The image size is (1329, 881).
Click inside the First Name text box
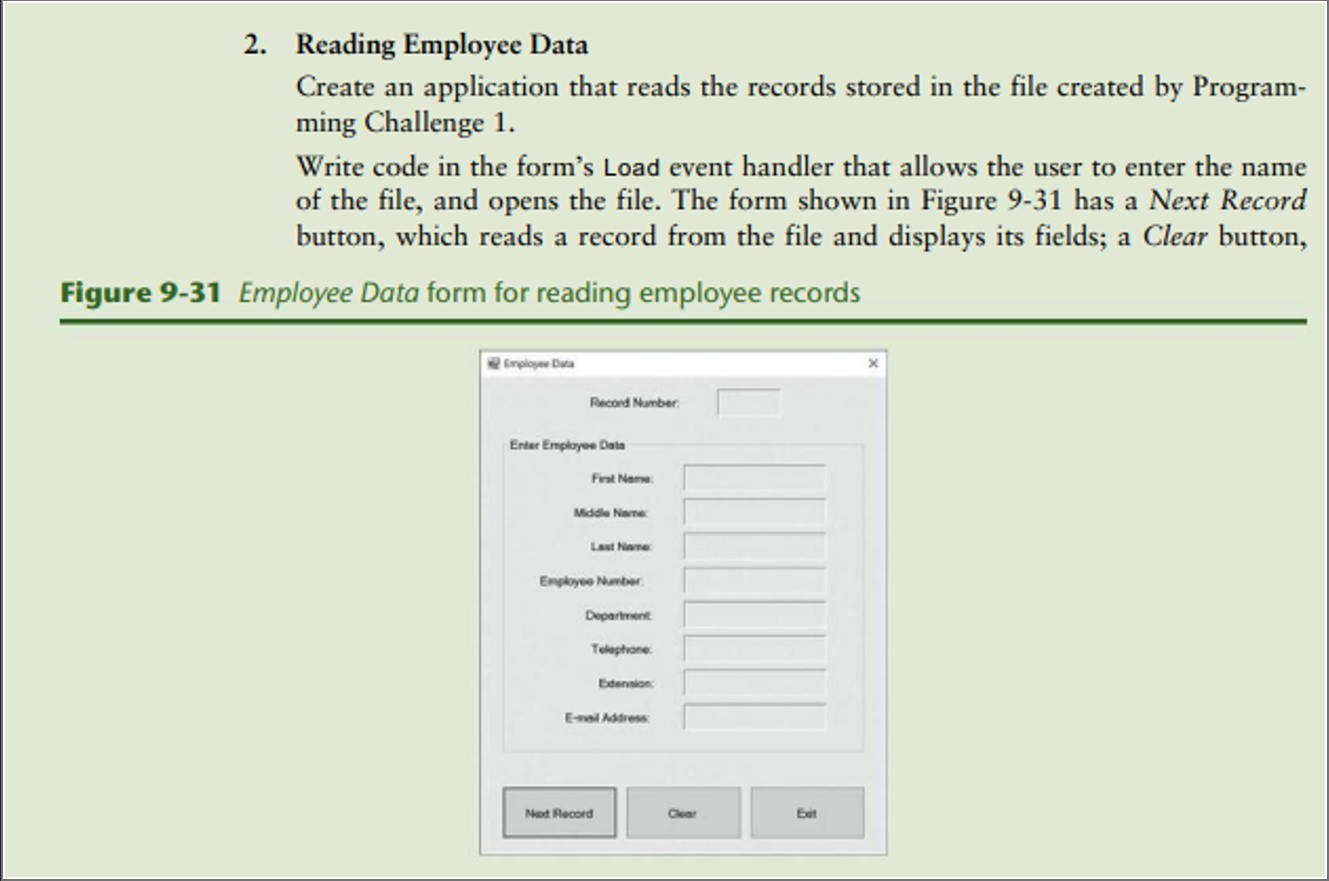[754, 478]
